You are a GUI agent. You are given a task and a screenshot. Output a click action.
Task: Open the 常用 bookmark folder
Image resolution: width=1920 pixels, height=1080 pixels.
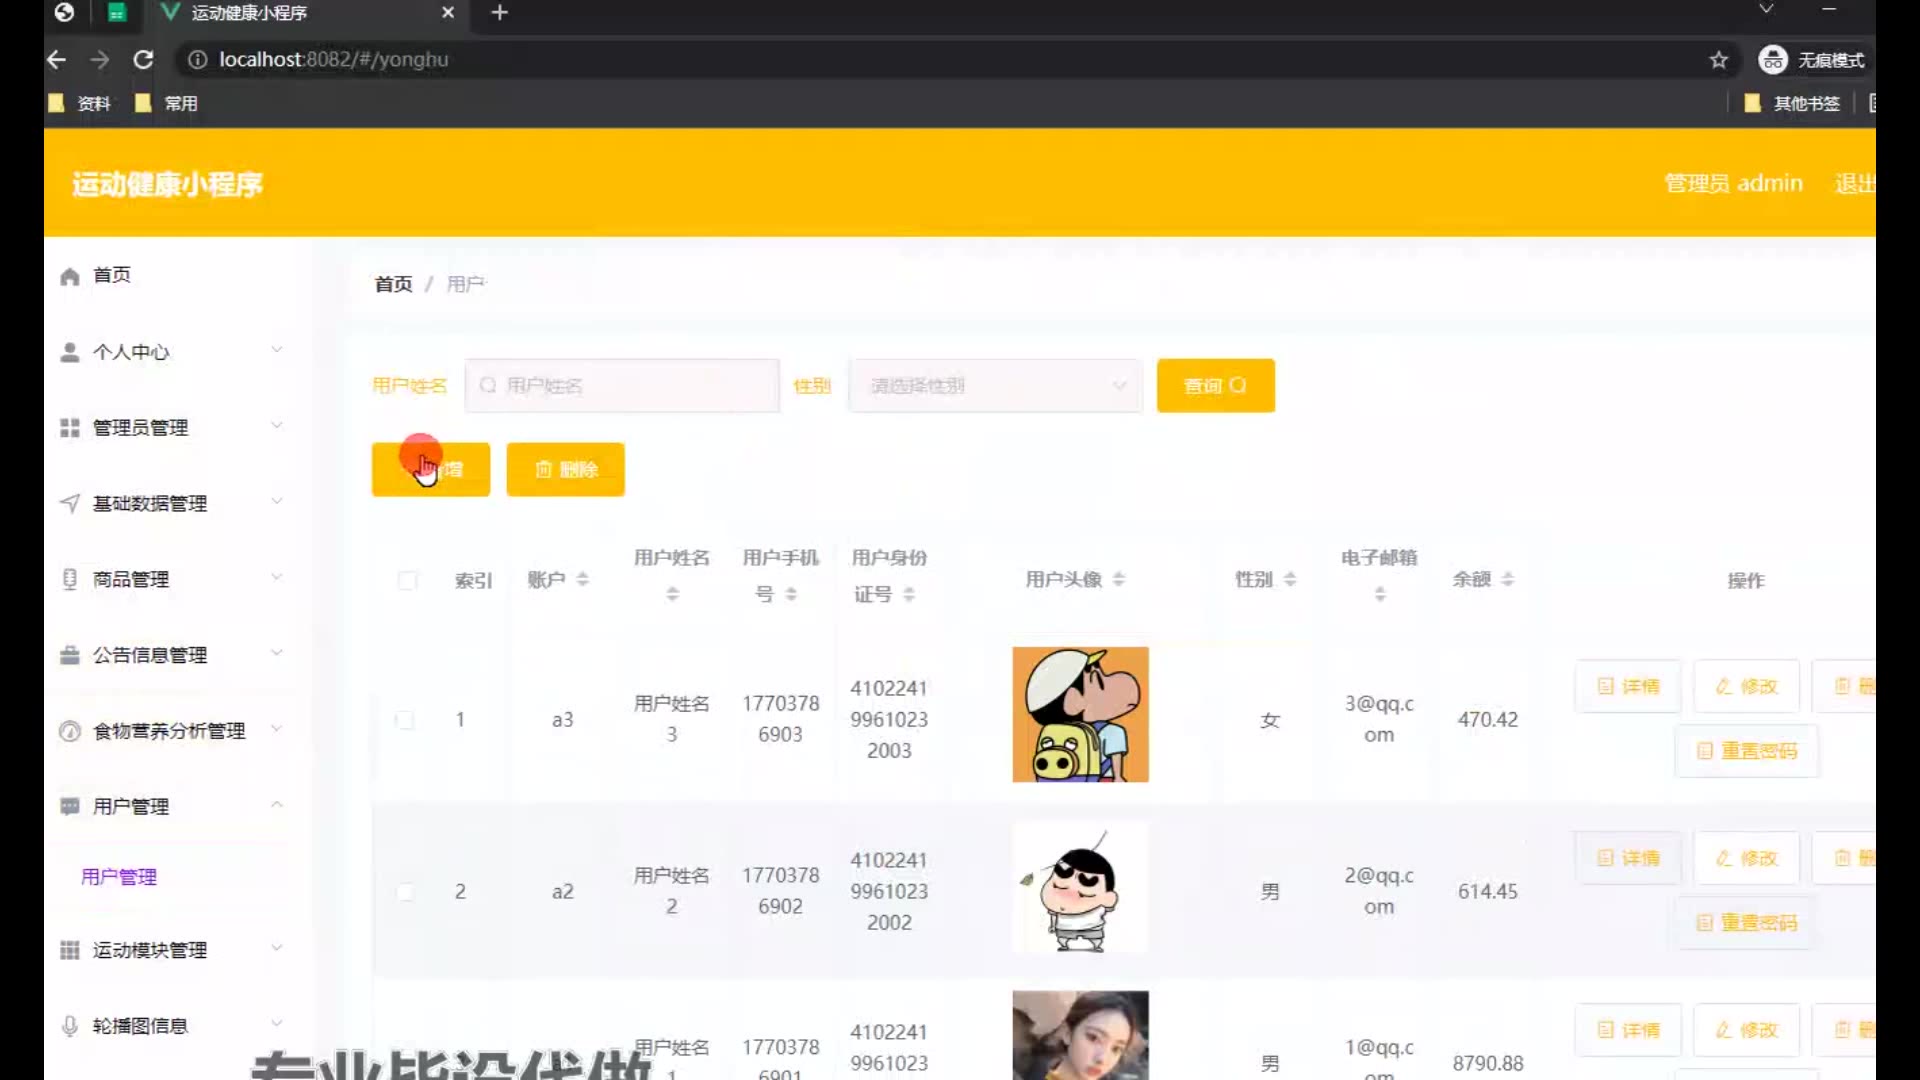tap(166, 103)
